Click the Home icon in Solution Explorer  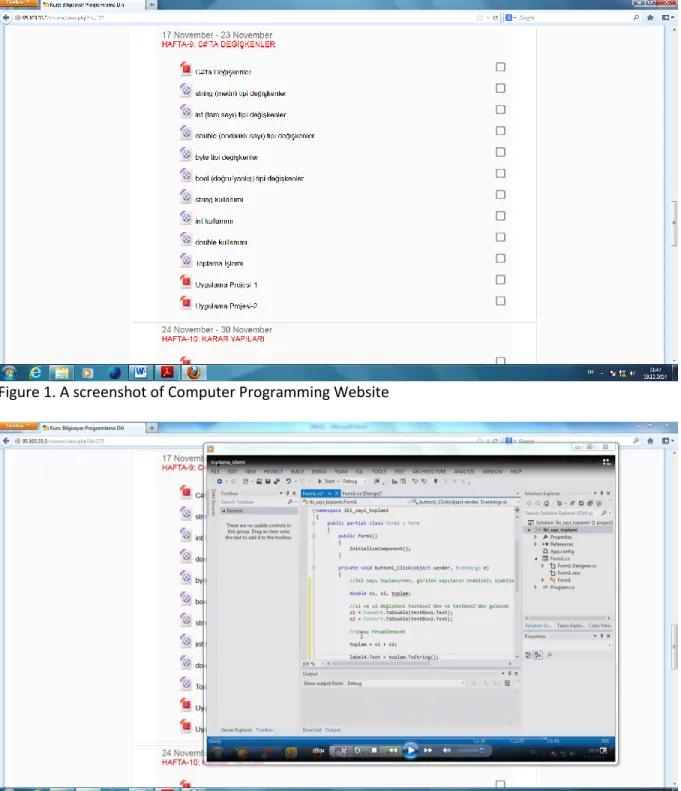click(546, 503)
